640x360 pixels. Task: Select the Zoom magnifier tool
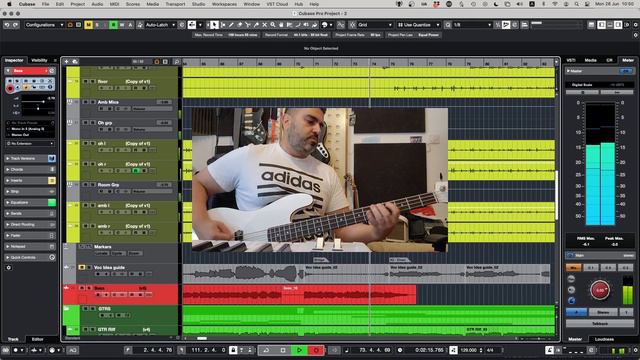point(273,25)
